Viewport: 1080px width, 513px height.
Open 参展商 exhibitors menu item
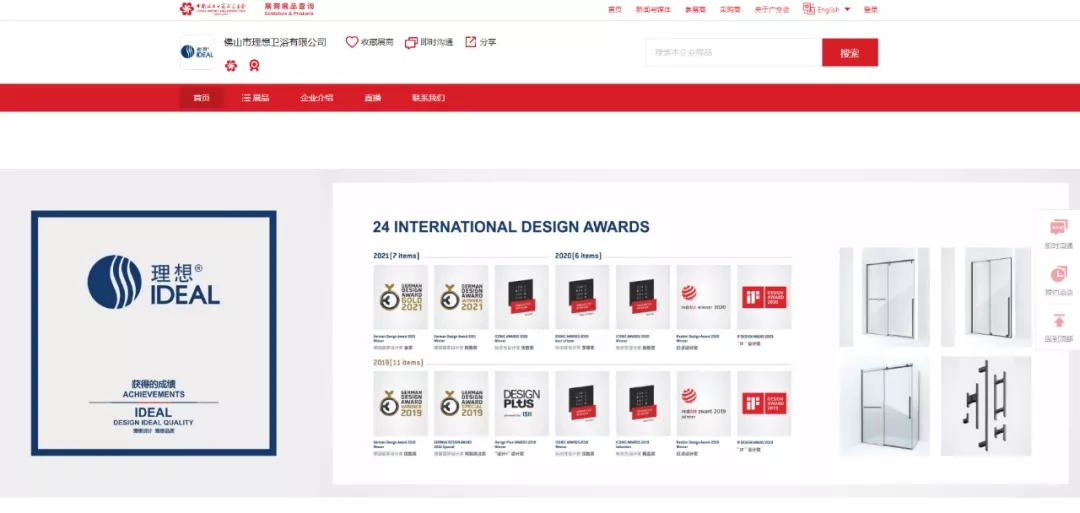(x=695, y=10)
